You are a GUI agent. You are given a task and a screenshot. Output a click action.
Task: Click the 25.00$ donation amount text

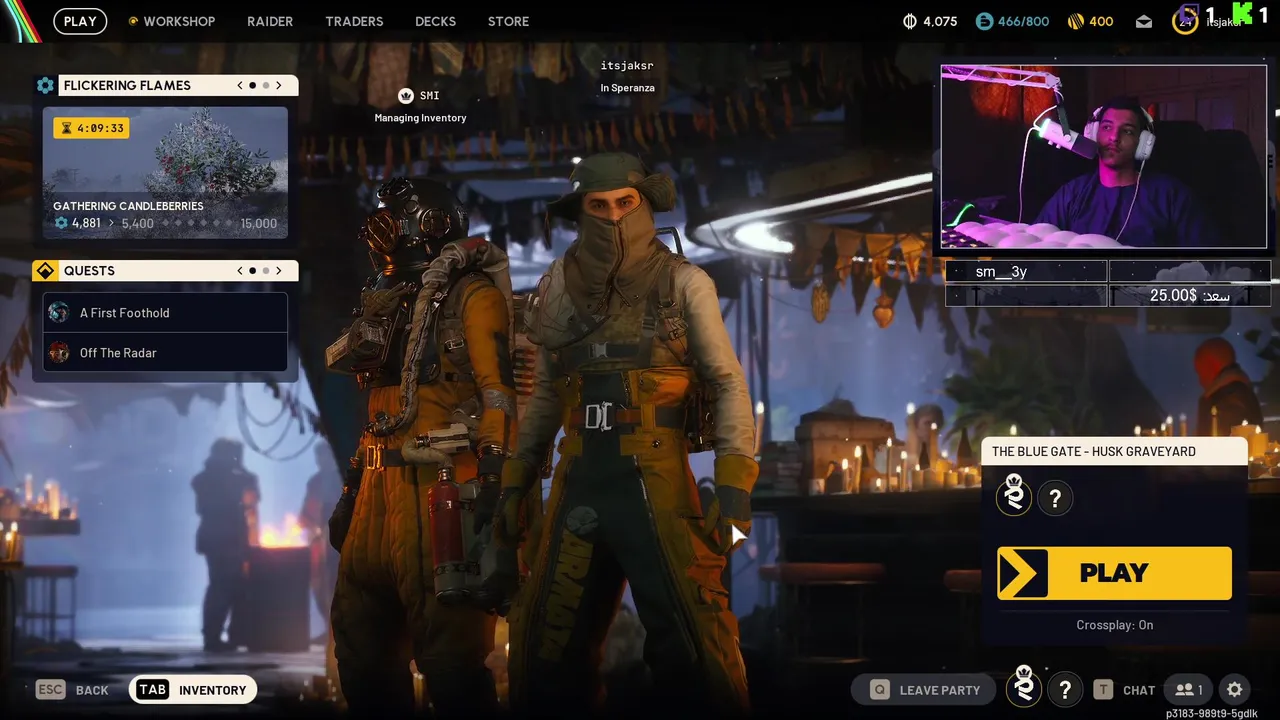[1173, 295]
